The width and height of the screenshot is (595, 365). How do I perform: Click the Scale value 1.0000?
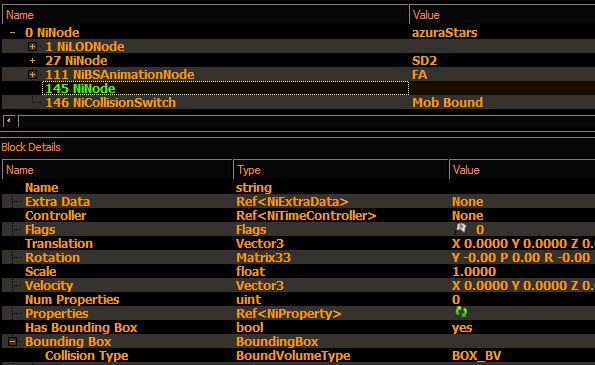pyautogui.click(x=474, y=272)
